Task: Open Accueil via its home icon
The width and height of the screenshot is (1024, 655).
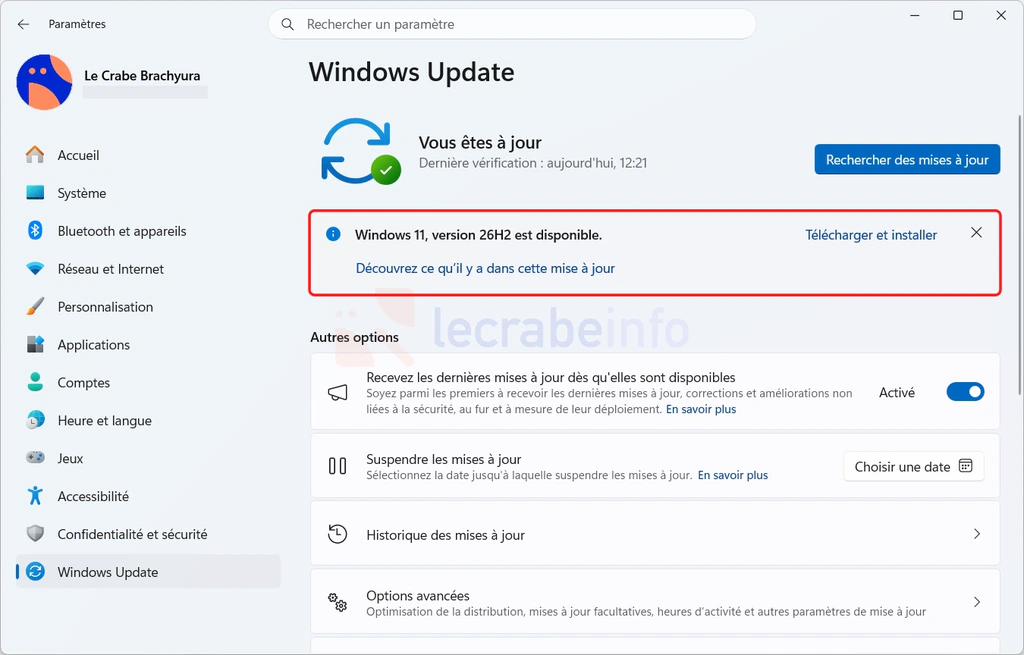Action: [35, 155]
